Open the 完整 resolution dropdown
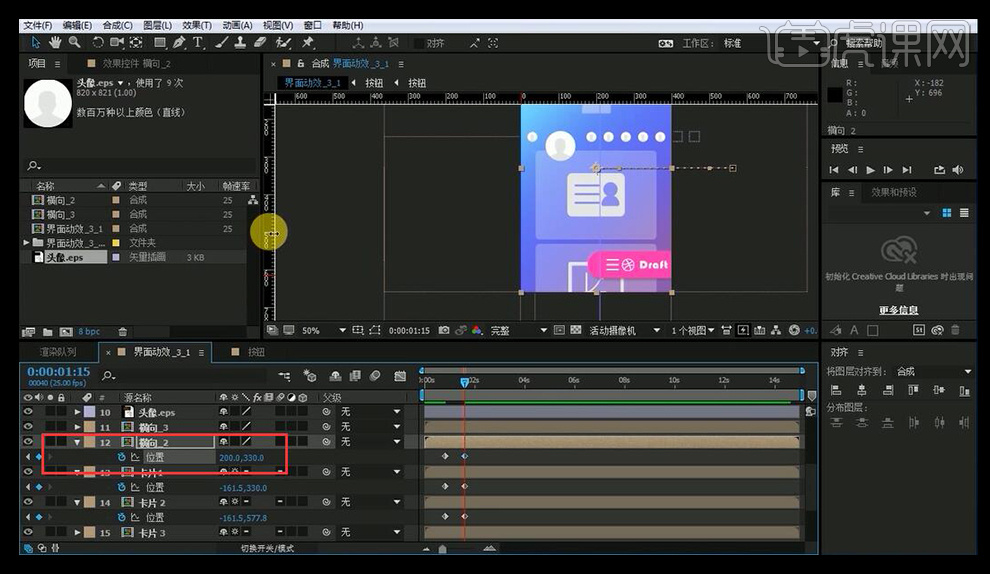This screenshot has height=574, width=990. coord(544,330)
